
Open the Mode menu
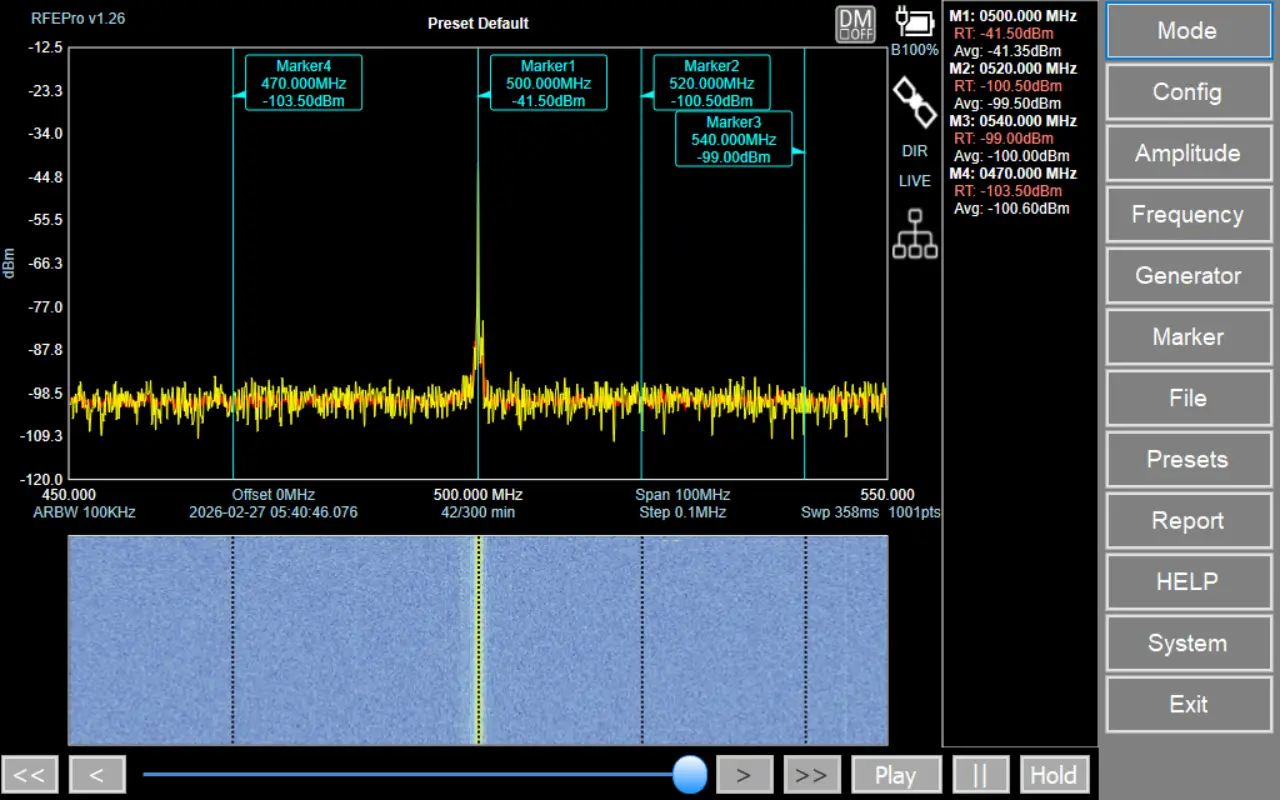[x=1187, y=31]
